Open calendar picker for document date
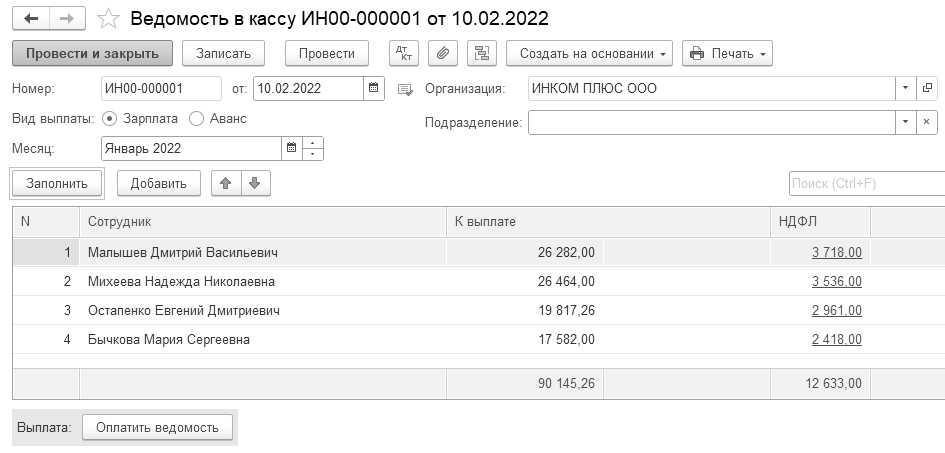This screenshot has height=453, width=945. [373, 89]
